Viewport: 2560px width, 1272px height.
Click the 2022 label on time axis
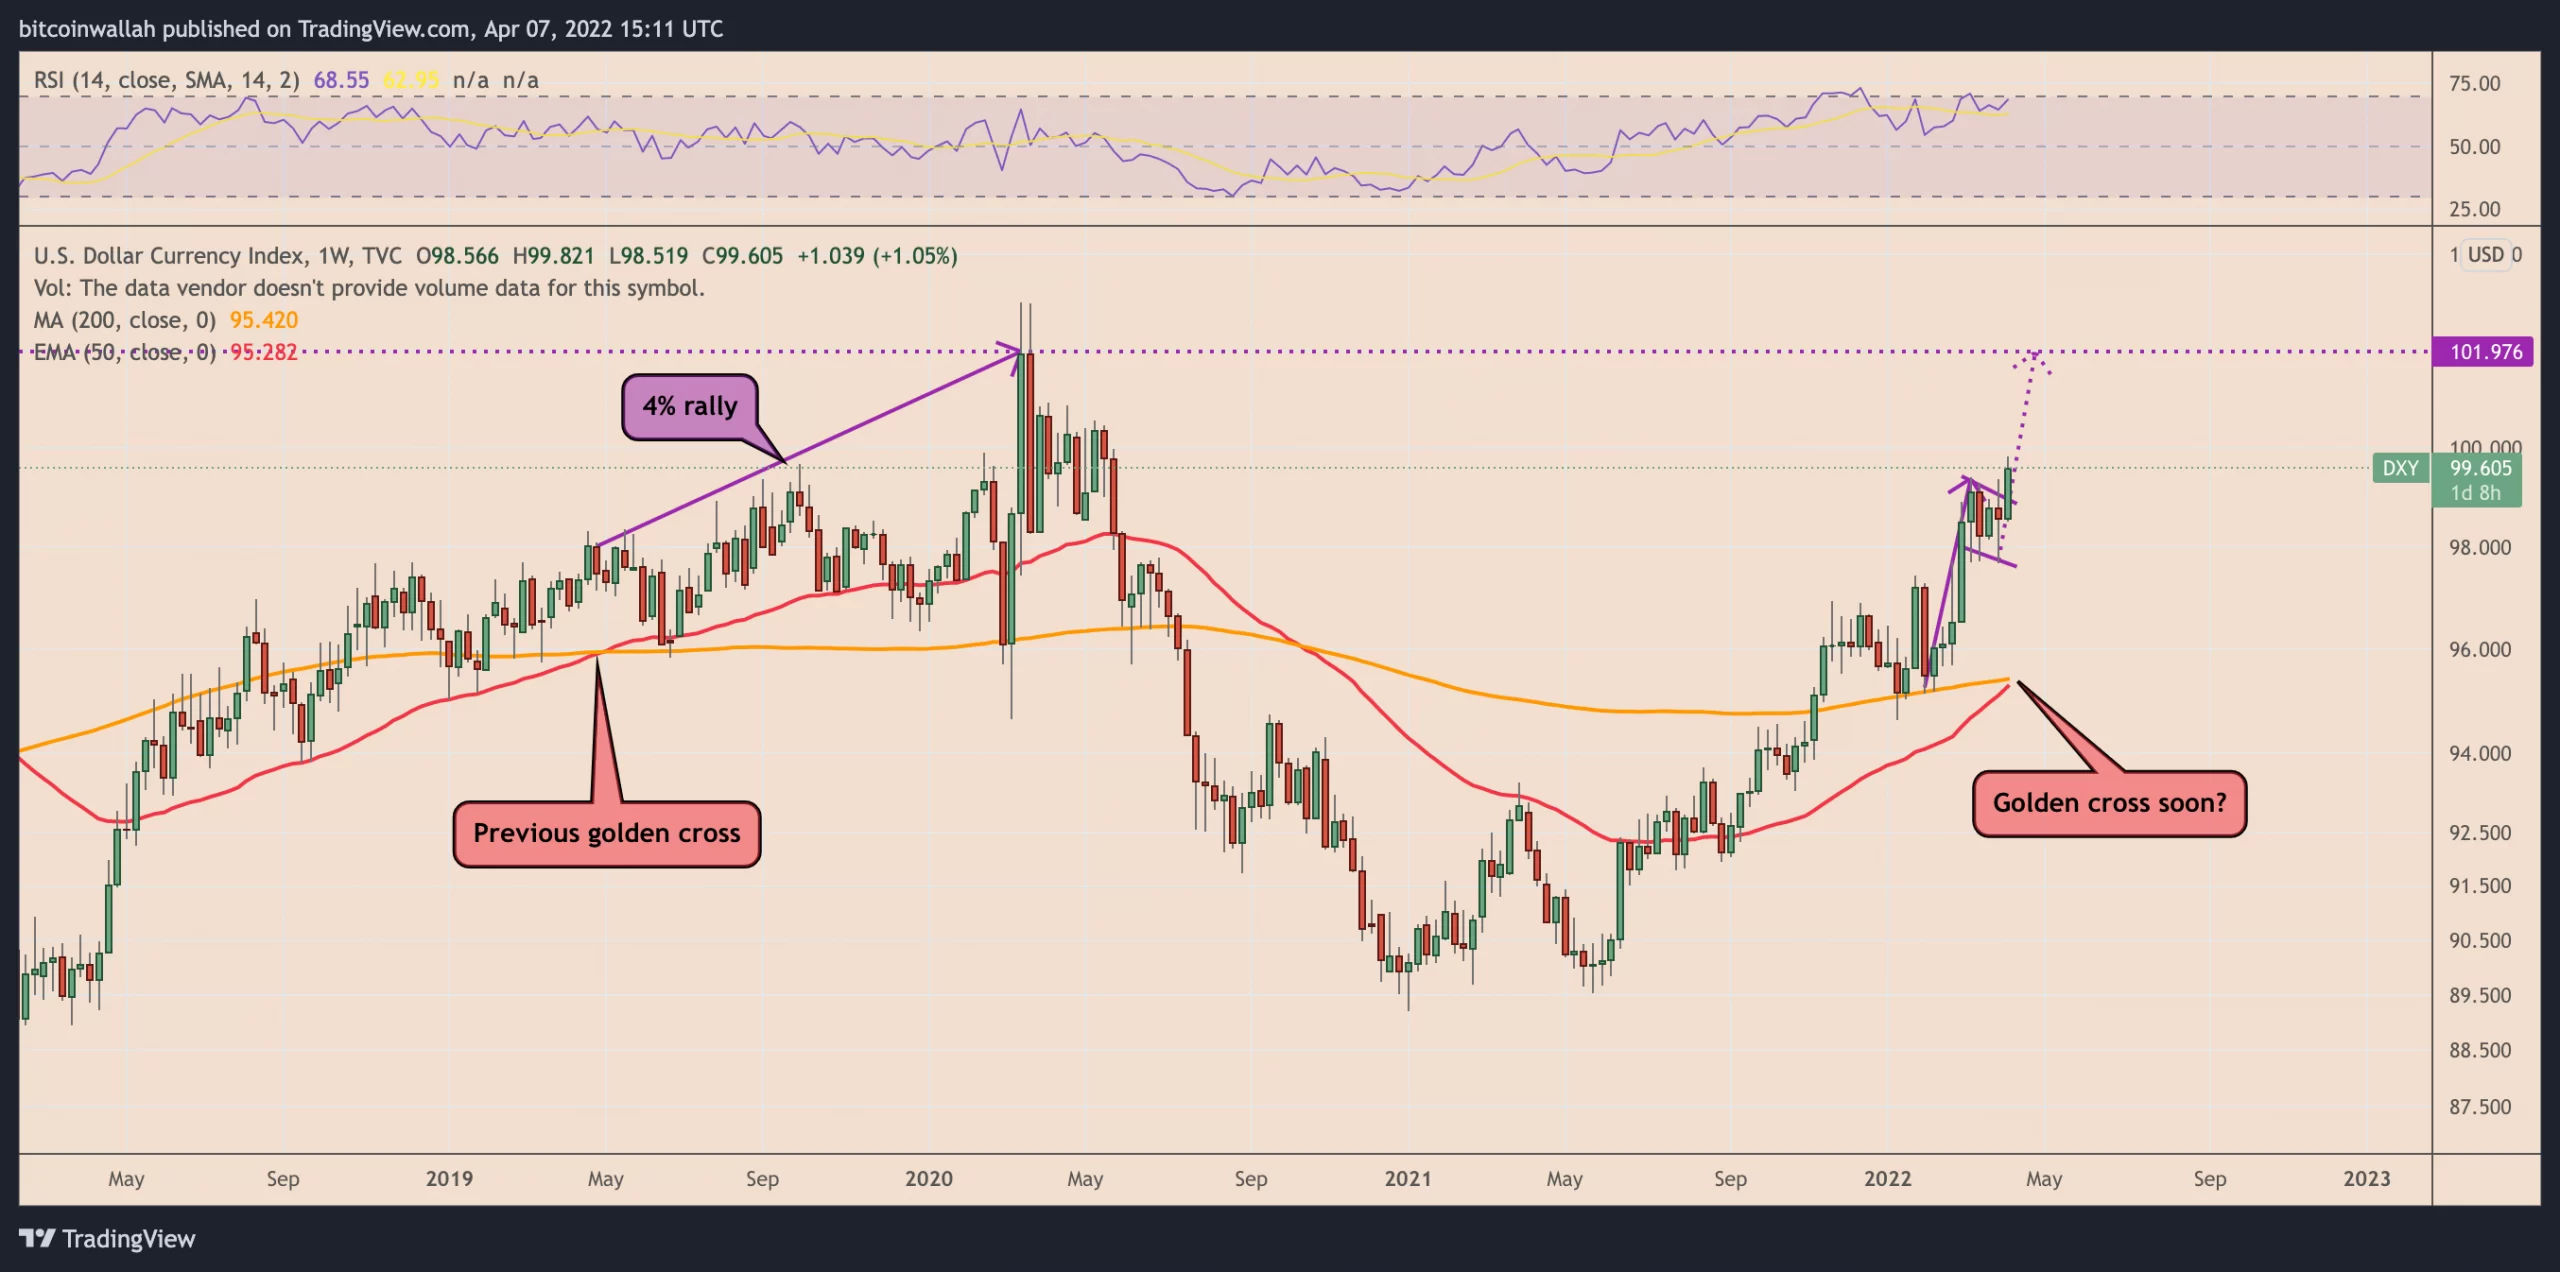[1887, 1179]
